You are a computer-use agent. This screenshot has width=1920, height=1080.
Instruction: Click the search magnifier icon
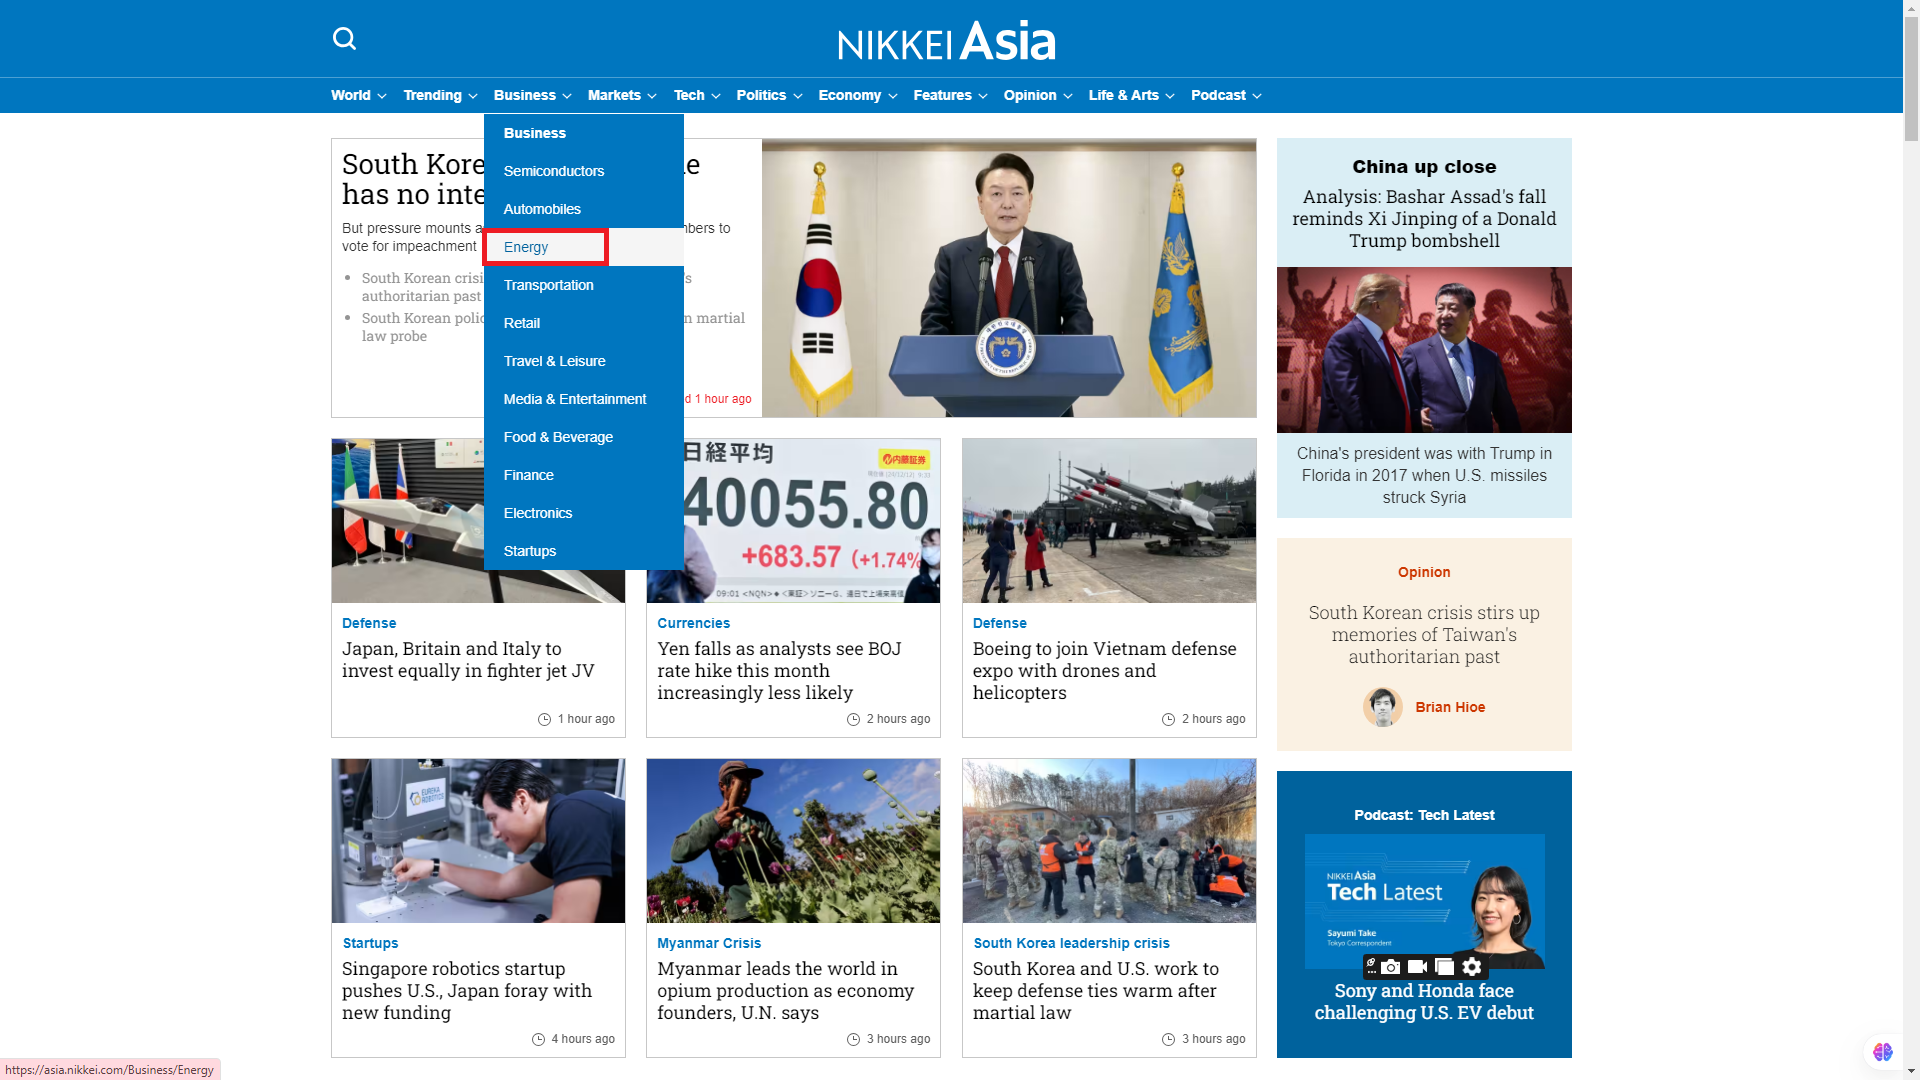pos(344,39)
